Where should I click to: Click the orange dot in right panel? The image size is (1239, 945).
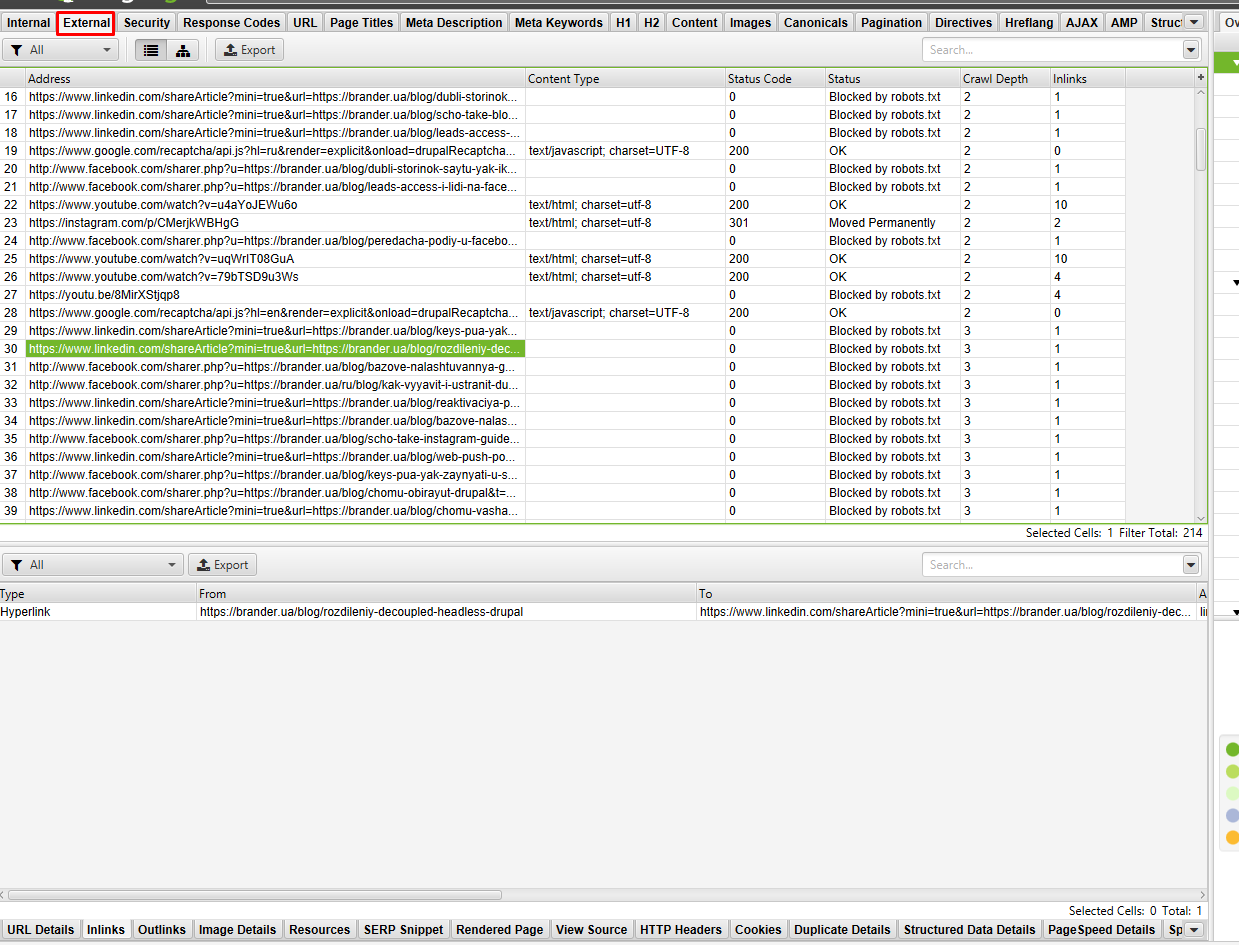click(1232, 837)
